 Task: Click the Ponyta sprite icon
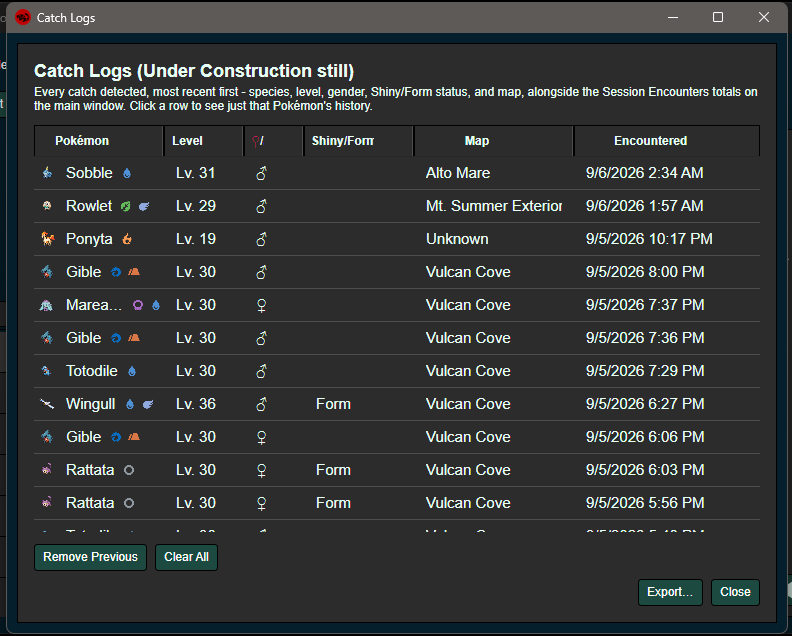pos(47,238)
